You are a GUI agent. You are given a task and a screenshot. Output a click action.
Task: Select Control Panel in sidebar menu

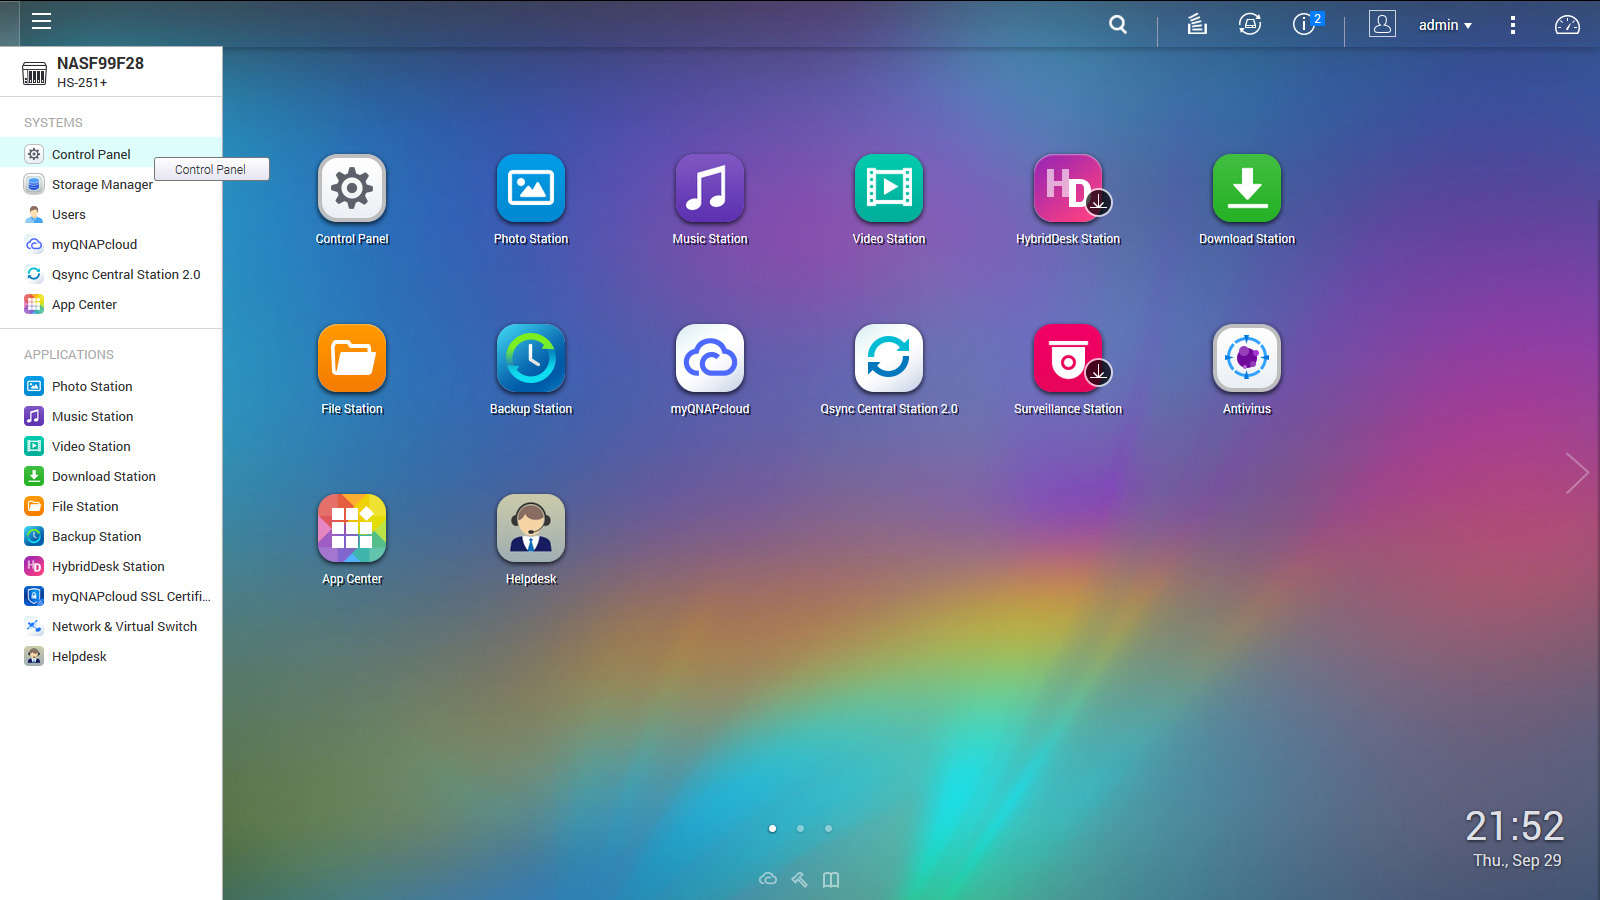click(111, 154)
